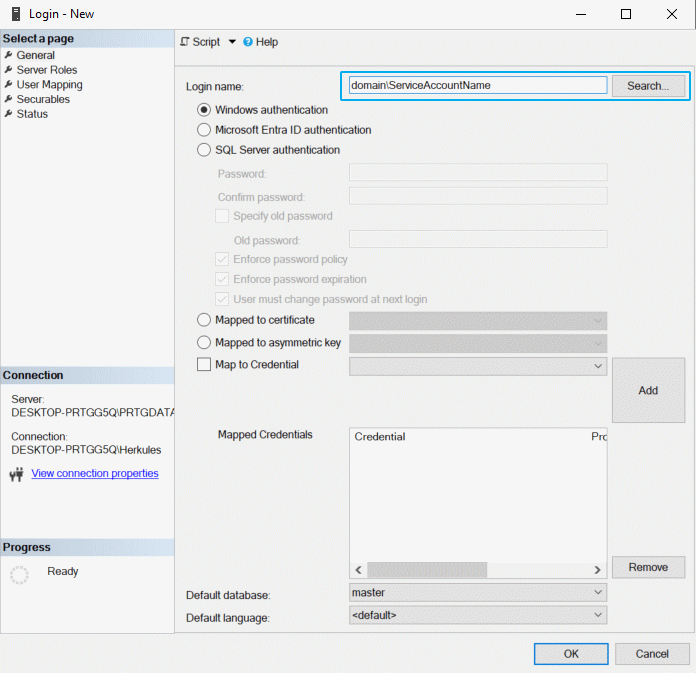696x673 pixels.
Task: Click the wrench icon beside Securables
Action: pyautogui.click(x=8, y=99)
